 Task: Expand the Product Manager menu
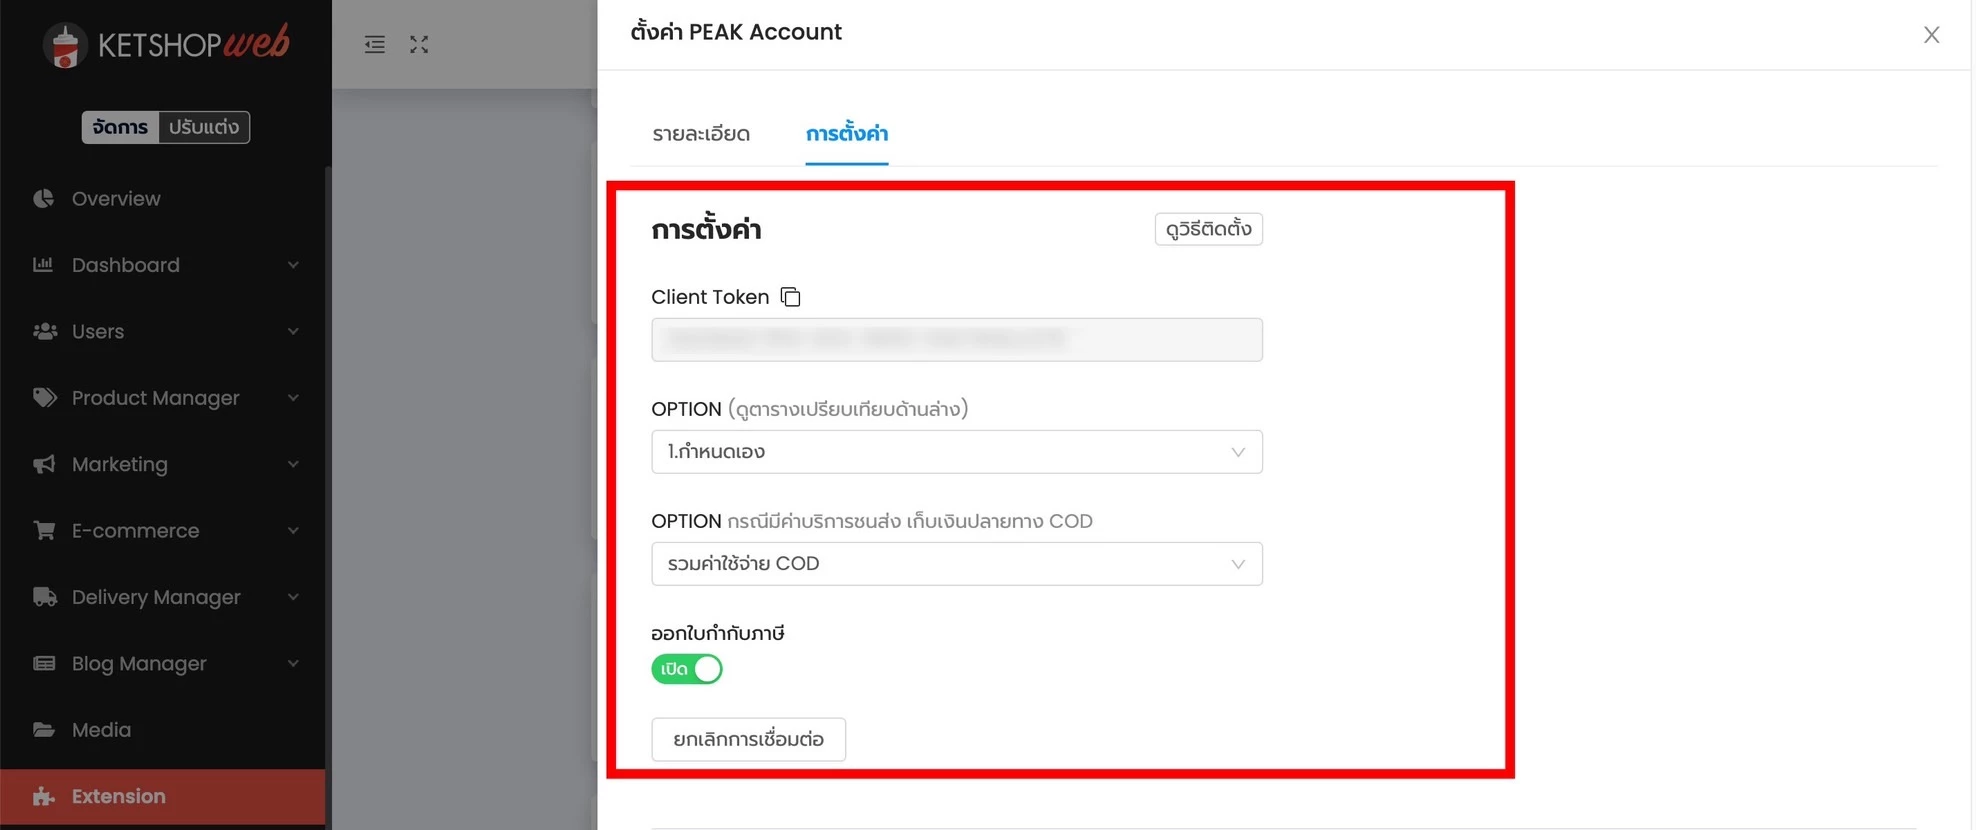pos(165,398)
